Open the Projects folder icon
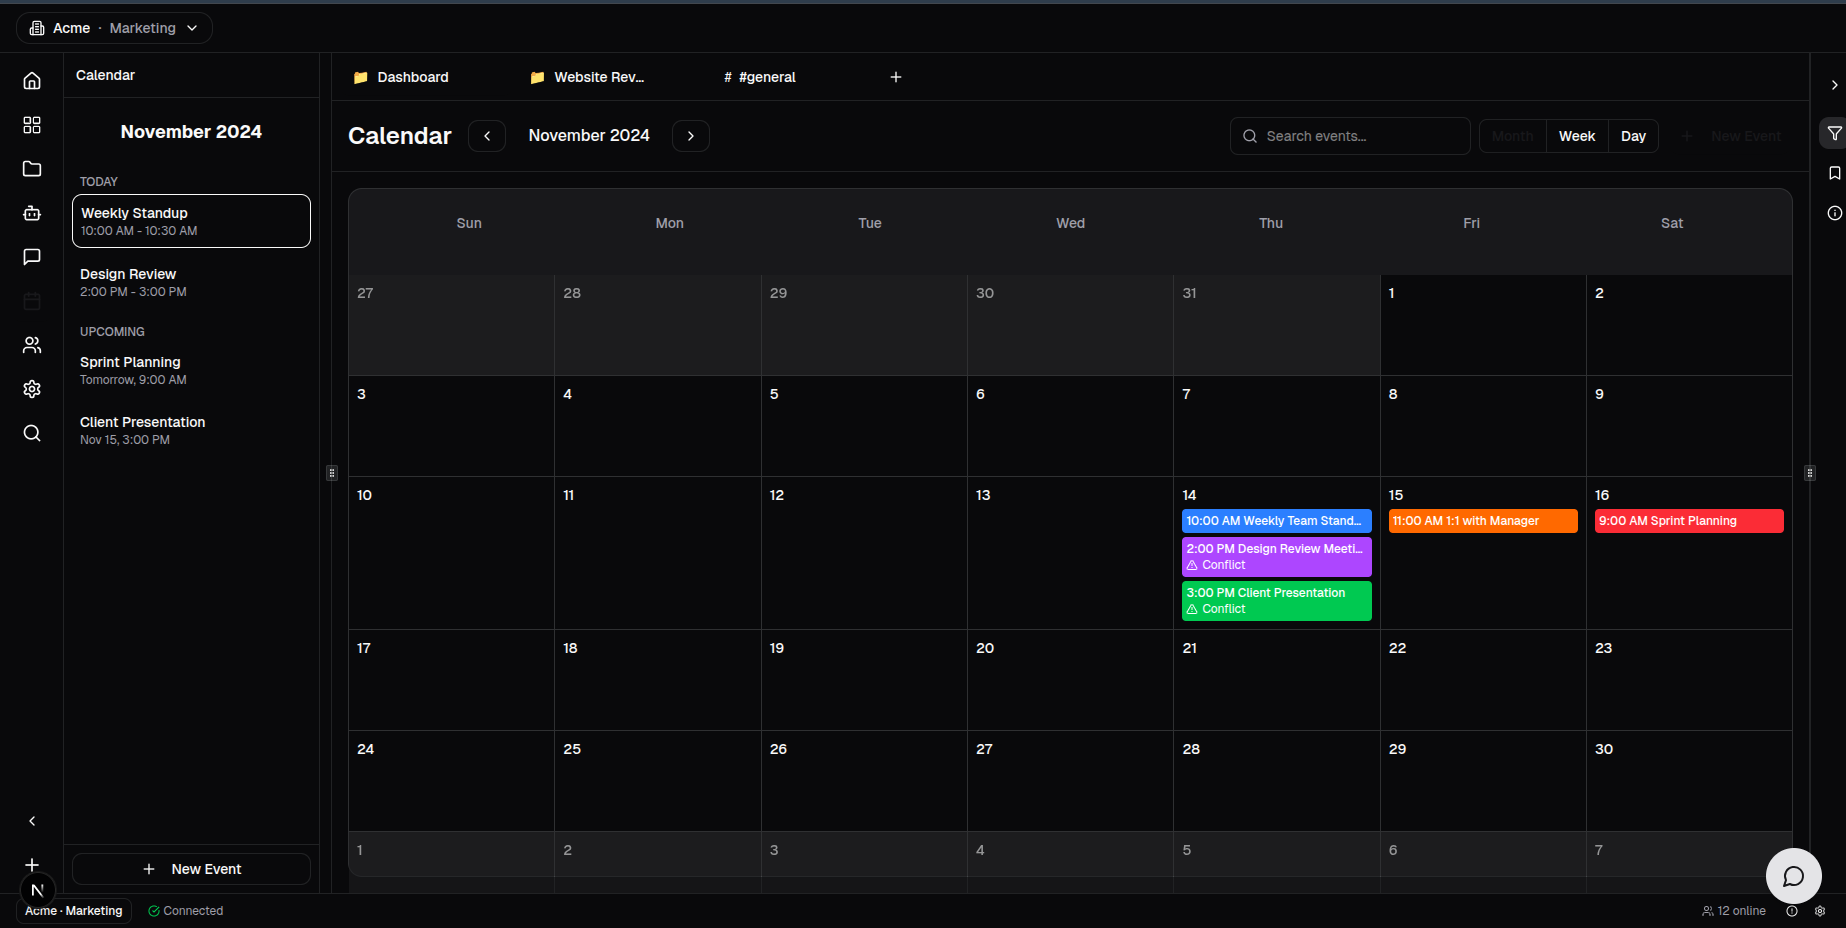 [31, 169]
